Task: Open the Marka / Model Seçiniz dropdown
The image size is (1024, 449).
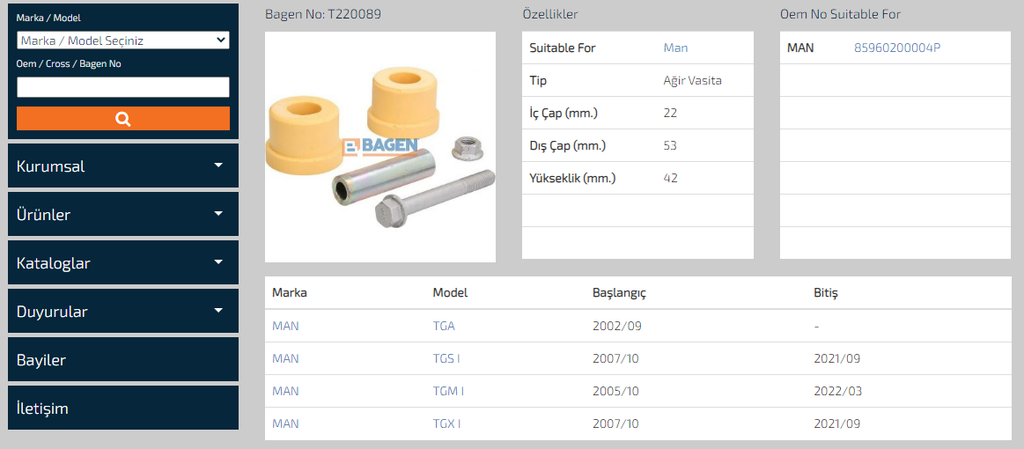Action: (x=123, y=40)
